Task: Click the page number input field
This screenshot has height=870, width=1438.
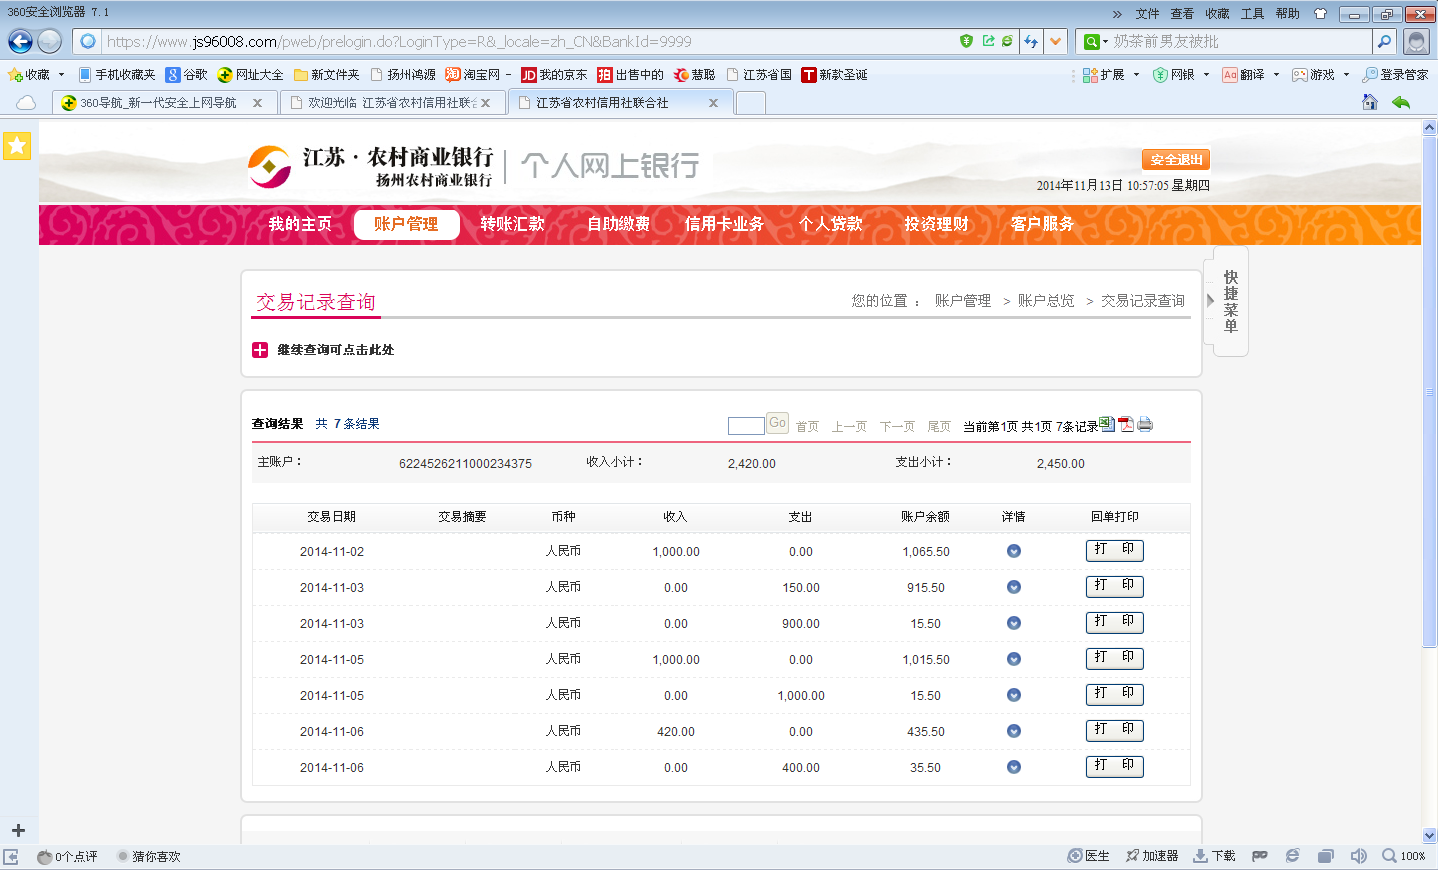Action: tap(745, 426)
